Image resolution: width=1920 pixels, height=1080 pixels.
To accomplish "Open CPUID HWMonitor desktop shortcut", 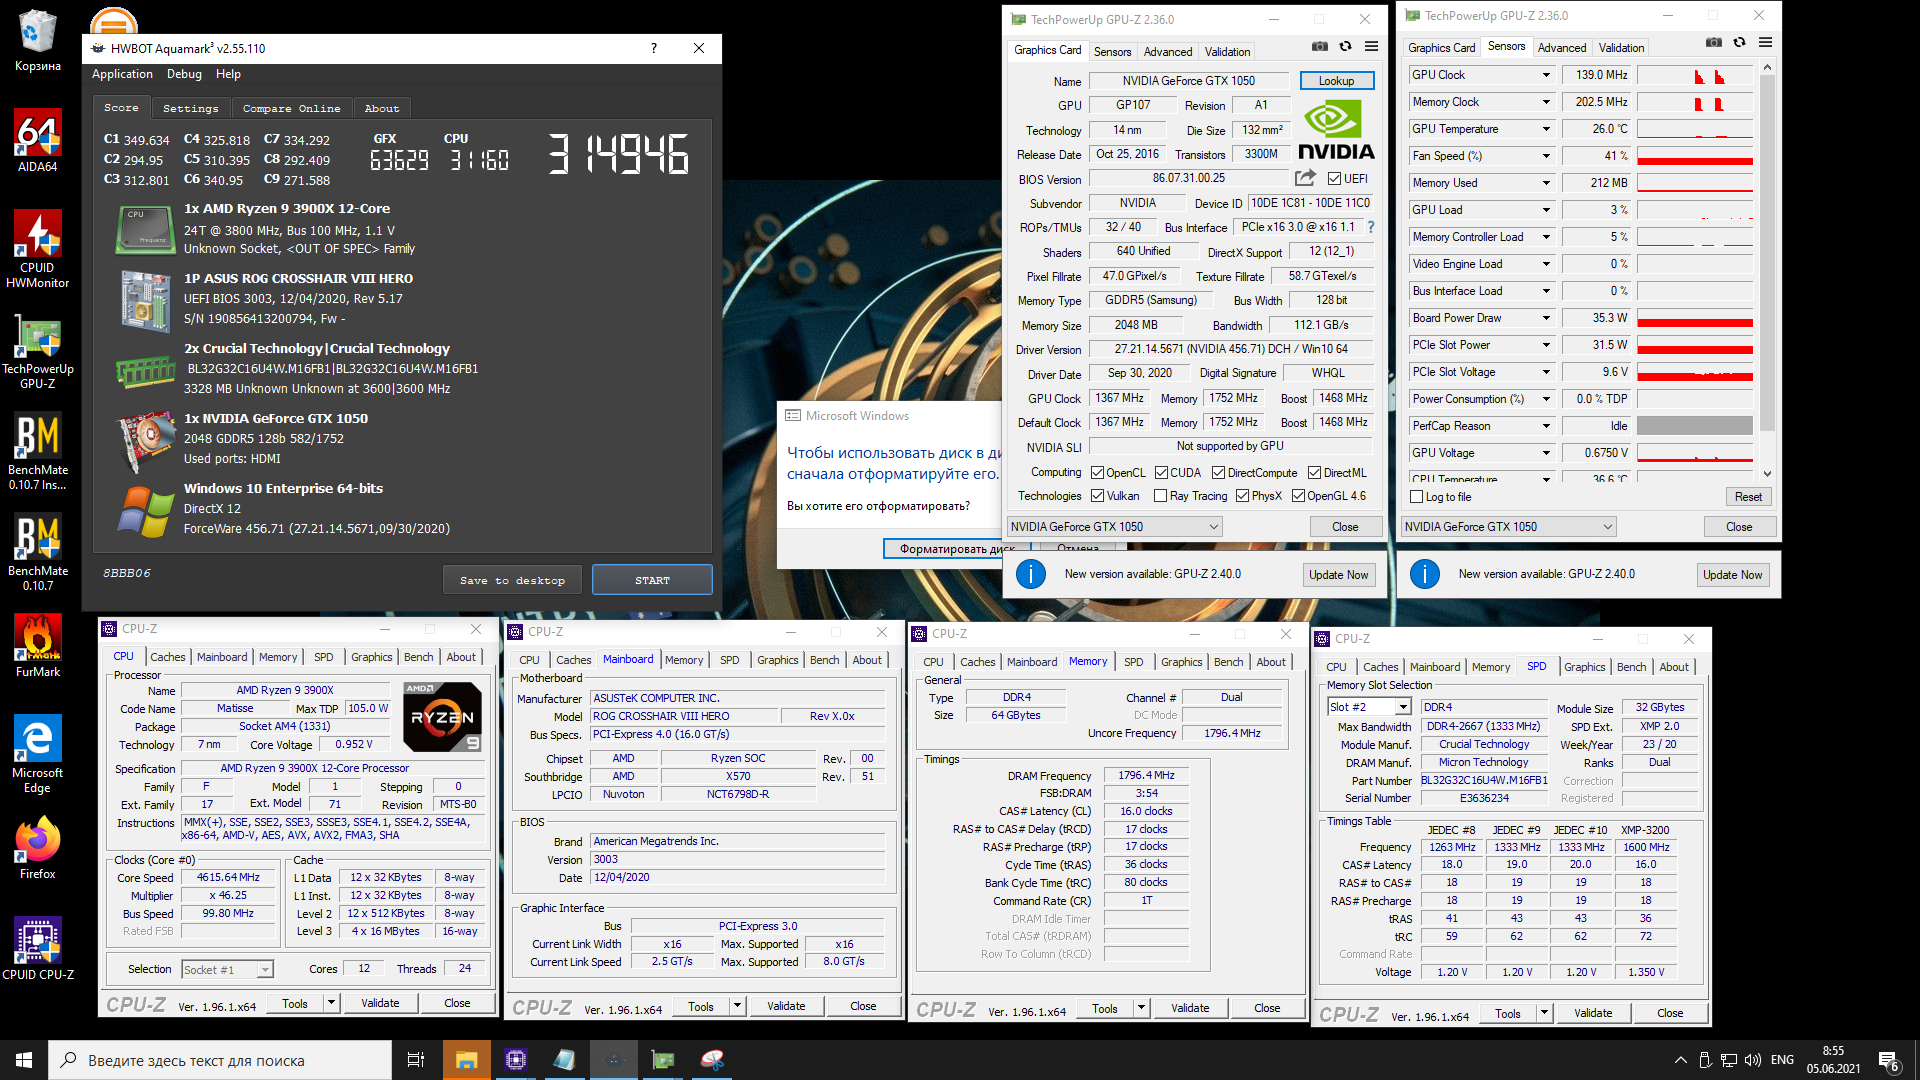I will [37, 249].
